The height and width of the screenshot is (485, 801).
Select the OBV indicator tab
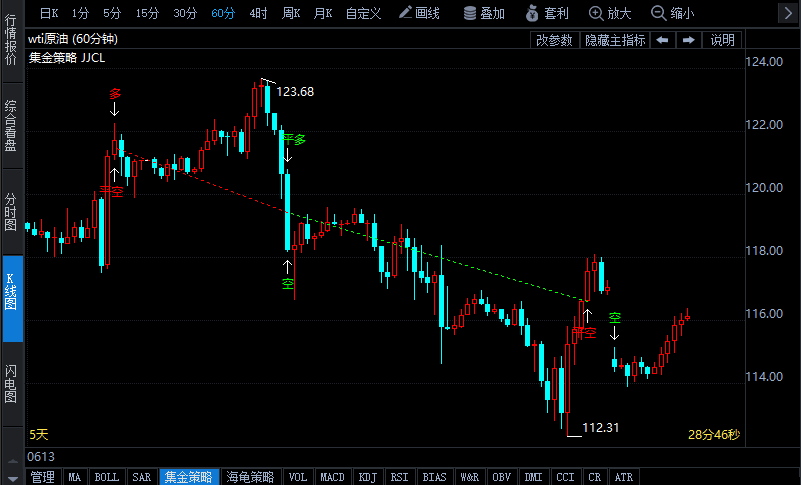pyautogui.click(x=502, y=477)
